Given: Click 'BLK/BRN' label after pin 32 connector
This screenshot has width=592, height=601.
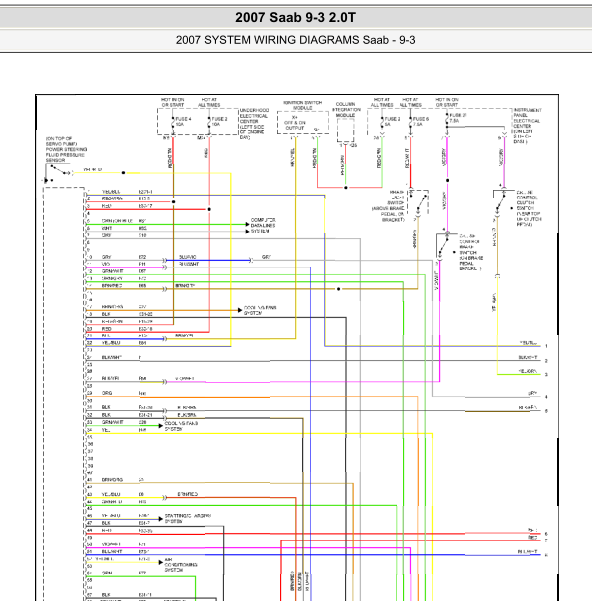Looking at the screenshot, I should pyautogui.click(x=187, y=415).
